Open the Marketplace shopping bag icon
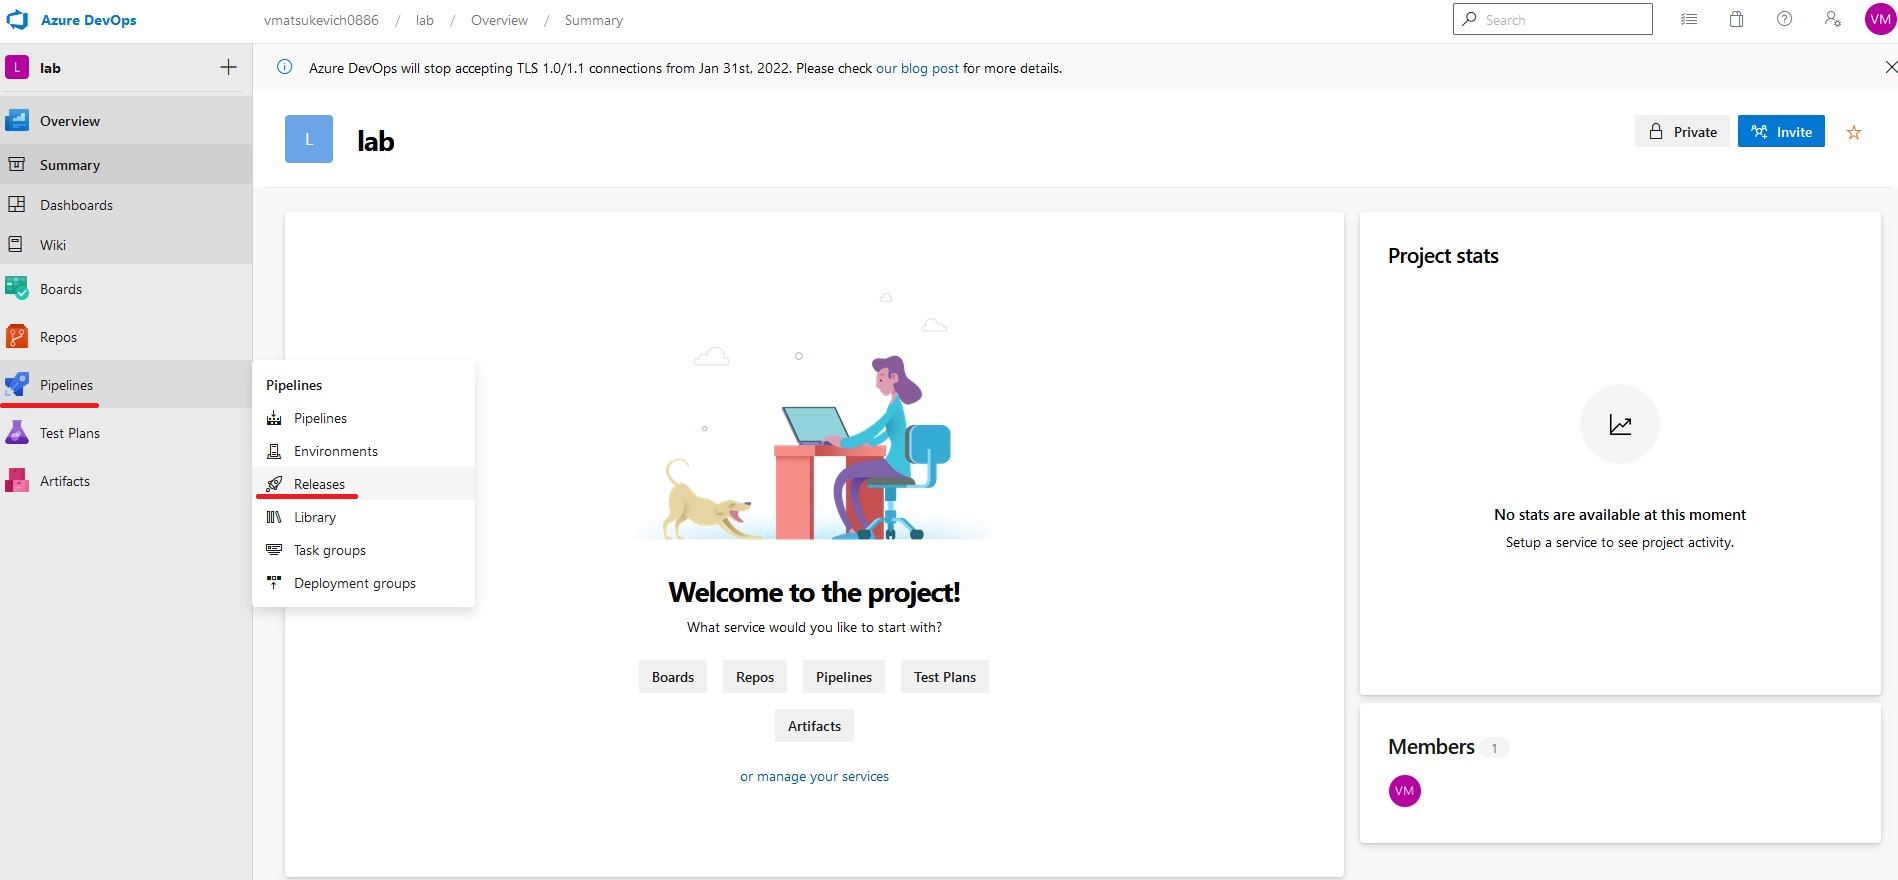1898x880 pixels. (1737, 19)
